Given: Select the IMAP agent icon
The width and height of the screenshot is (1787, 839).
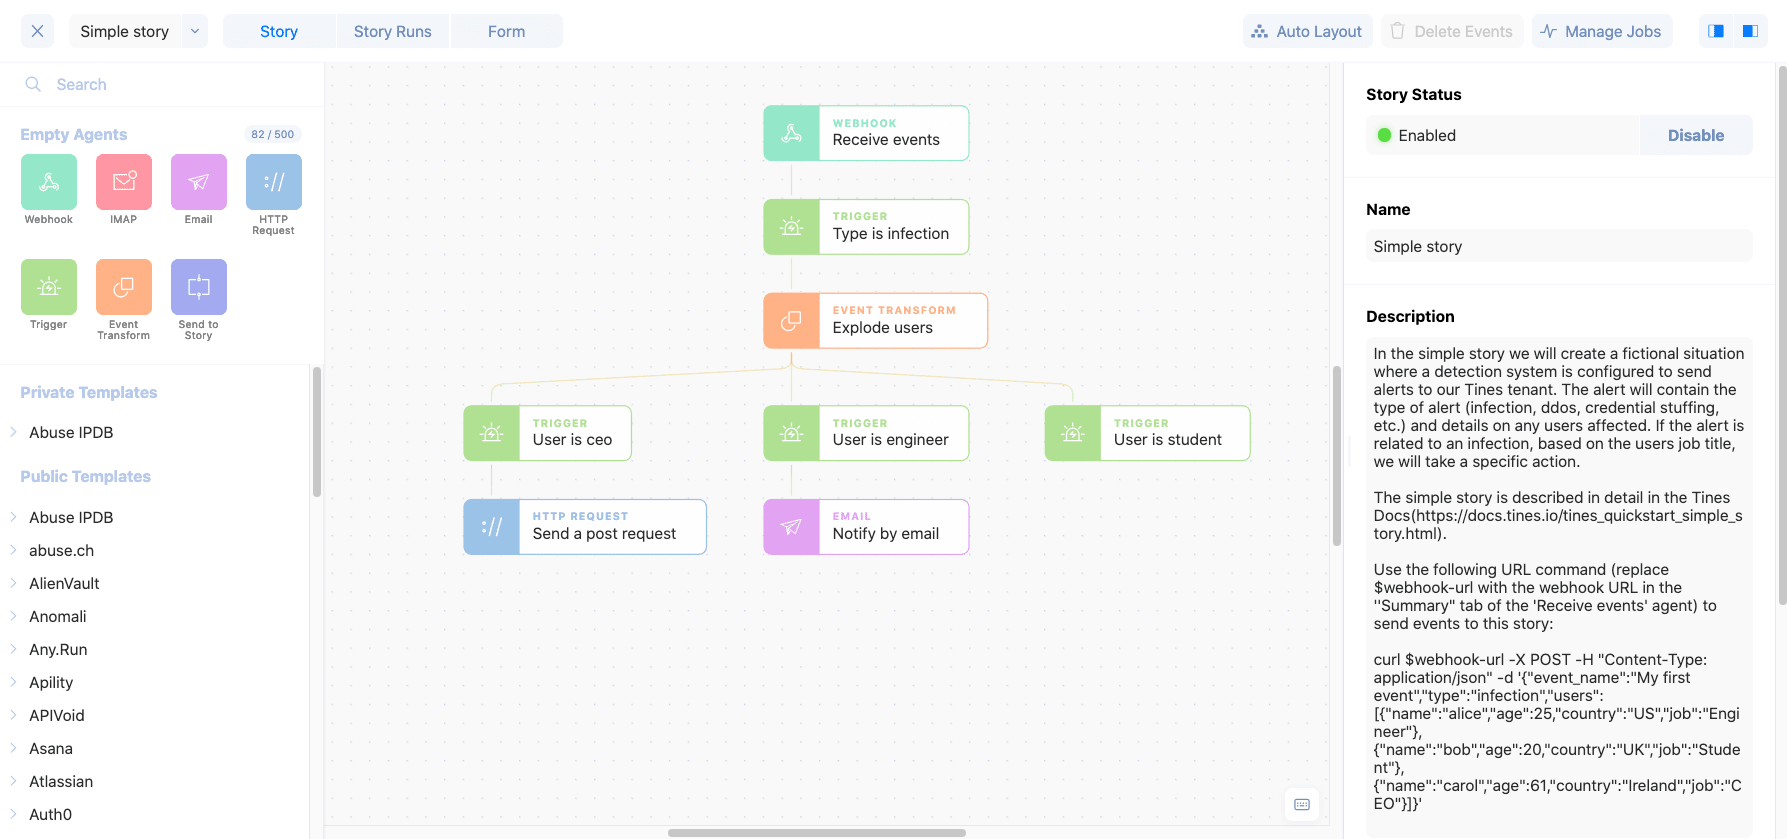Looking at the screenshot, I should [x=124, y=182].
